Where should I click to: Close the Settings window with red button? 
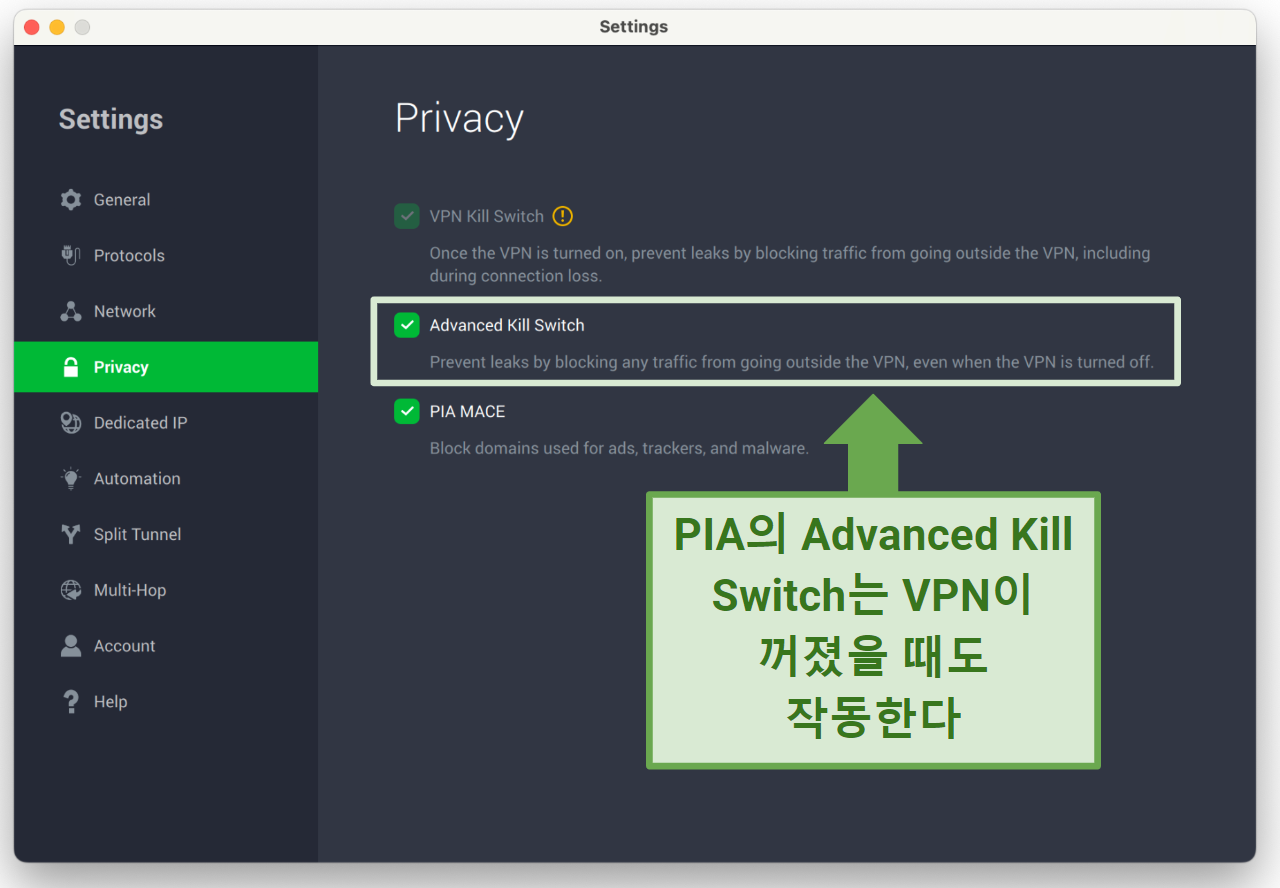point(32,27)
